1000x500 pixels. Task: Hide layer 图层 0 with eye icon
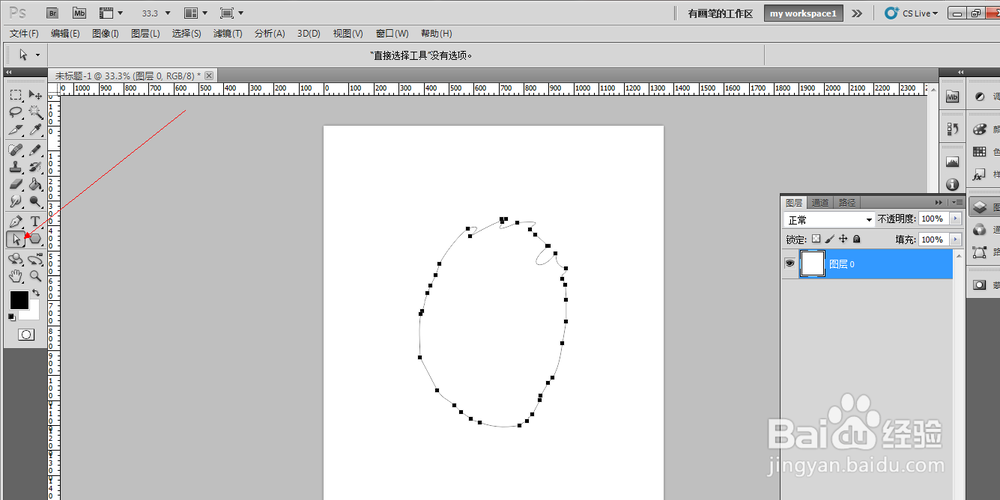pyautogui.click(x=790, y=263)
